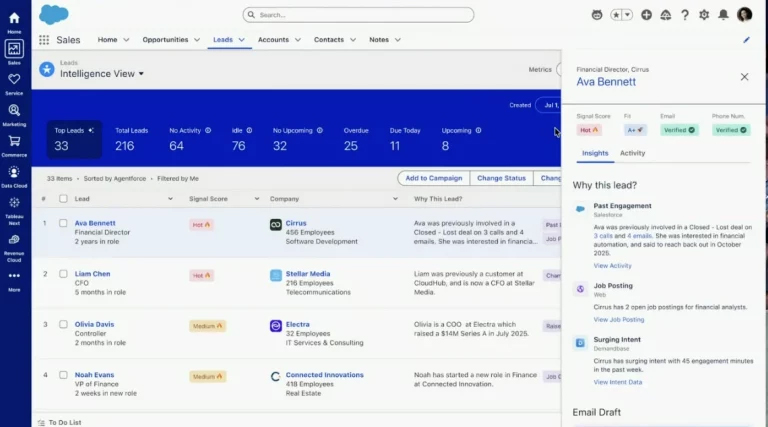Expand the Intelligence View list dropdown
The height and width of the screenshot is (427, 768).
click(141, 74)
